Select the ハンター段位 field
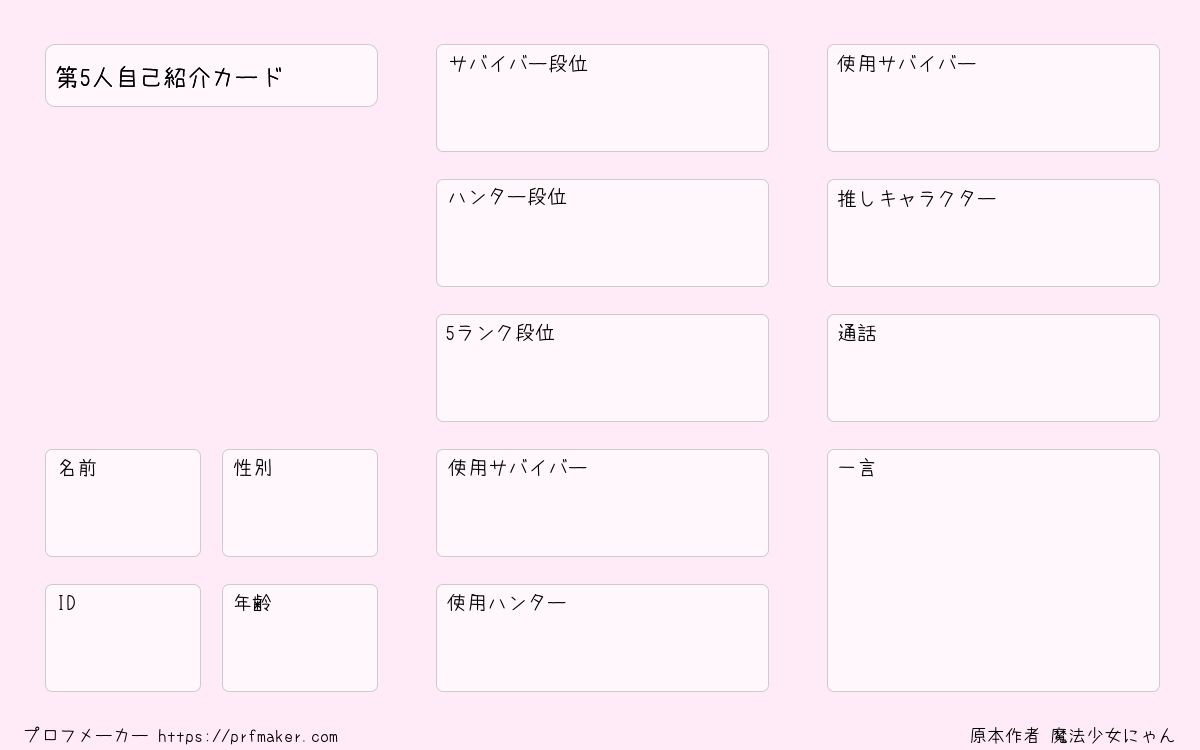The width and height of the screenshot is (1200, 750). 602,233
